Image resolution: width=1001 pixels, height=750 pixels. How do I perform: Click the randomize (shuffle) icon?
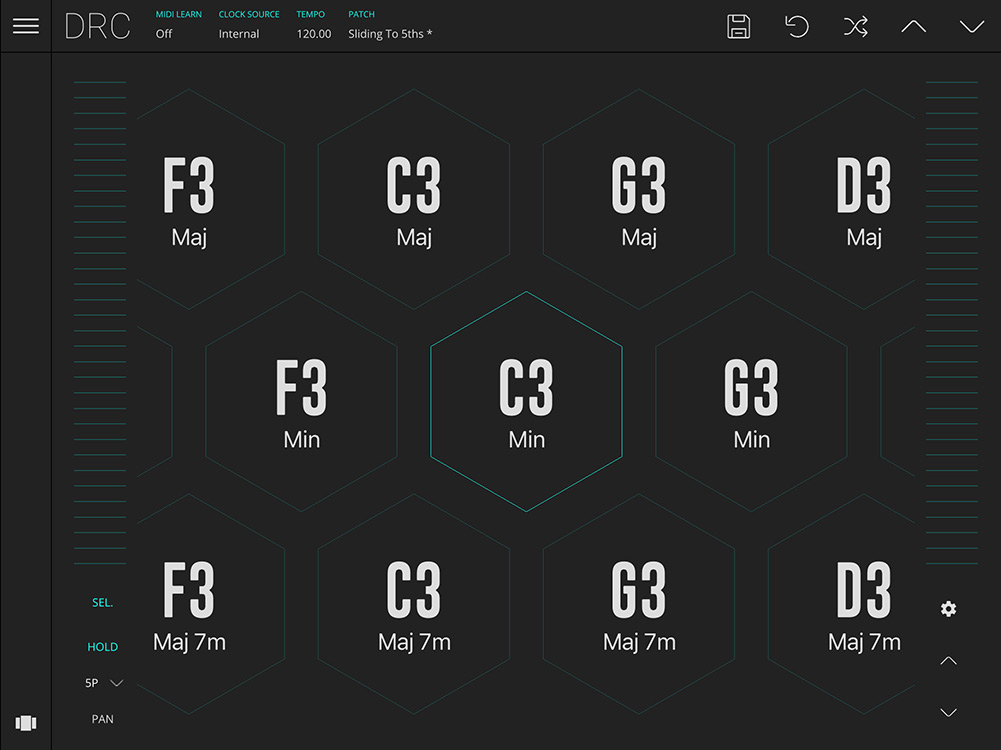pos(855,27)
